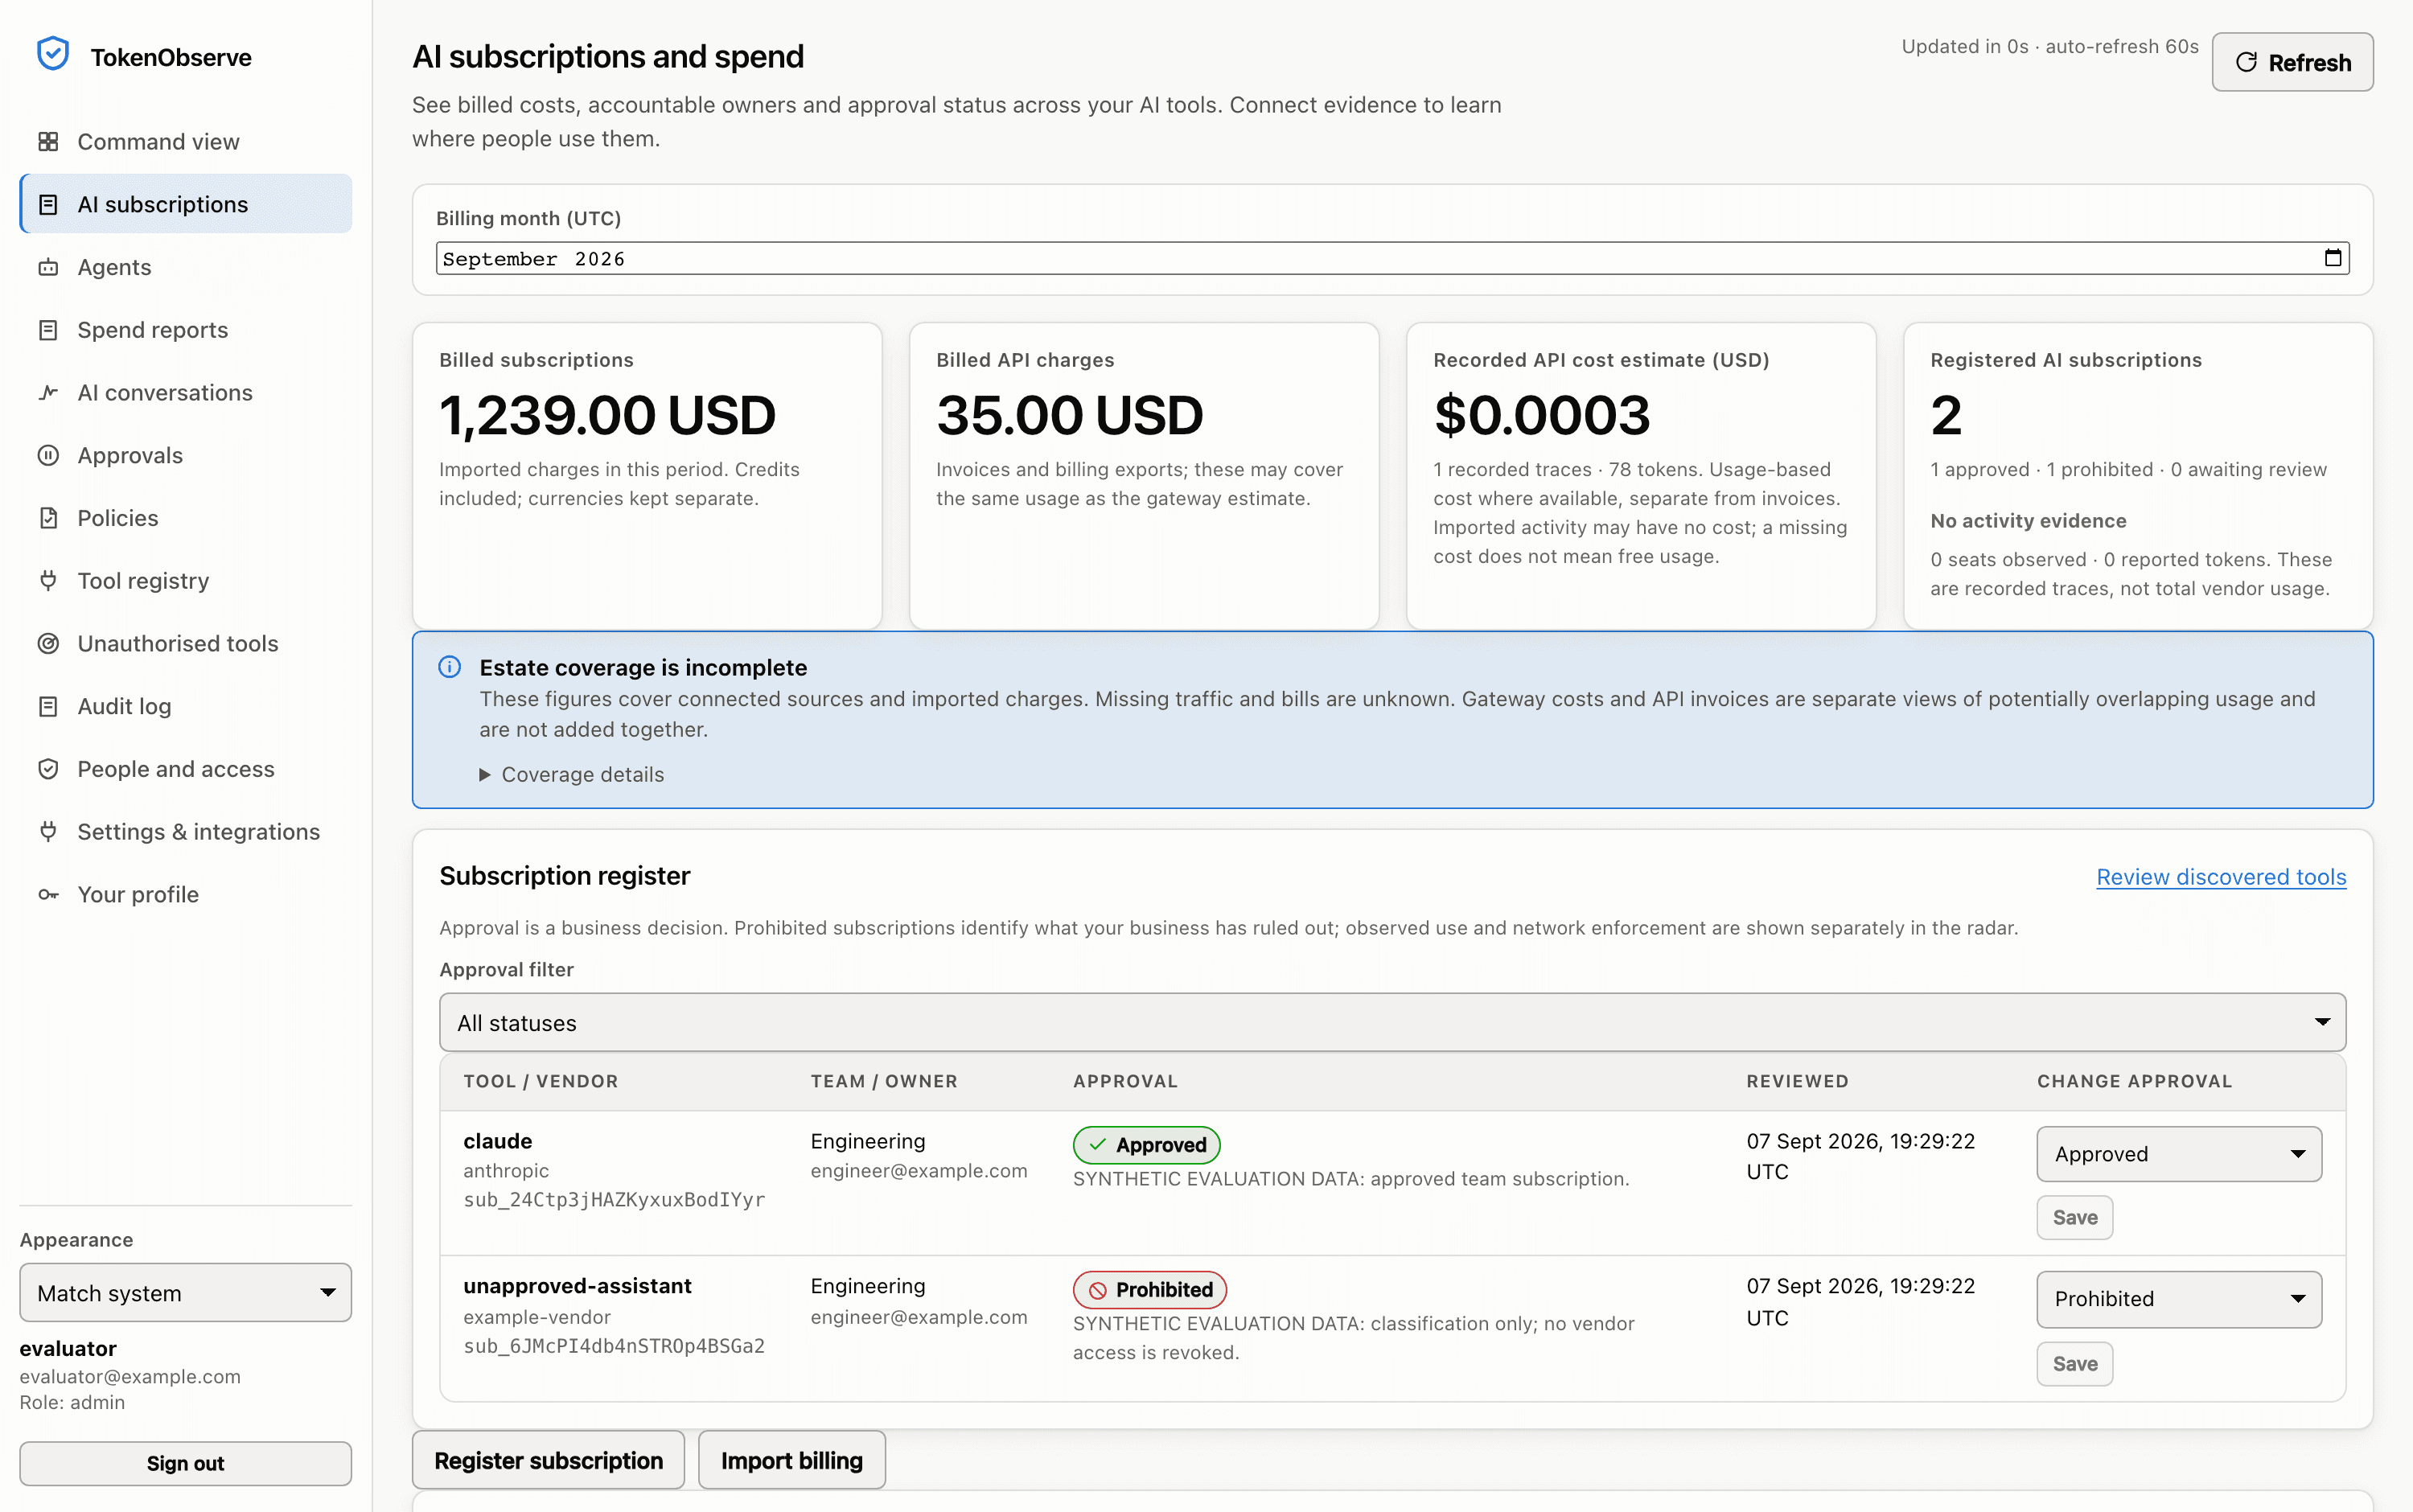Open the change approval dropdown for claude
Viewport: 2413px width, 1512px height.
(2179, 1154)
